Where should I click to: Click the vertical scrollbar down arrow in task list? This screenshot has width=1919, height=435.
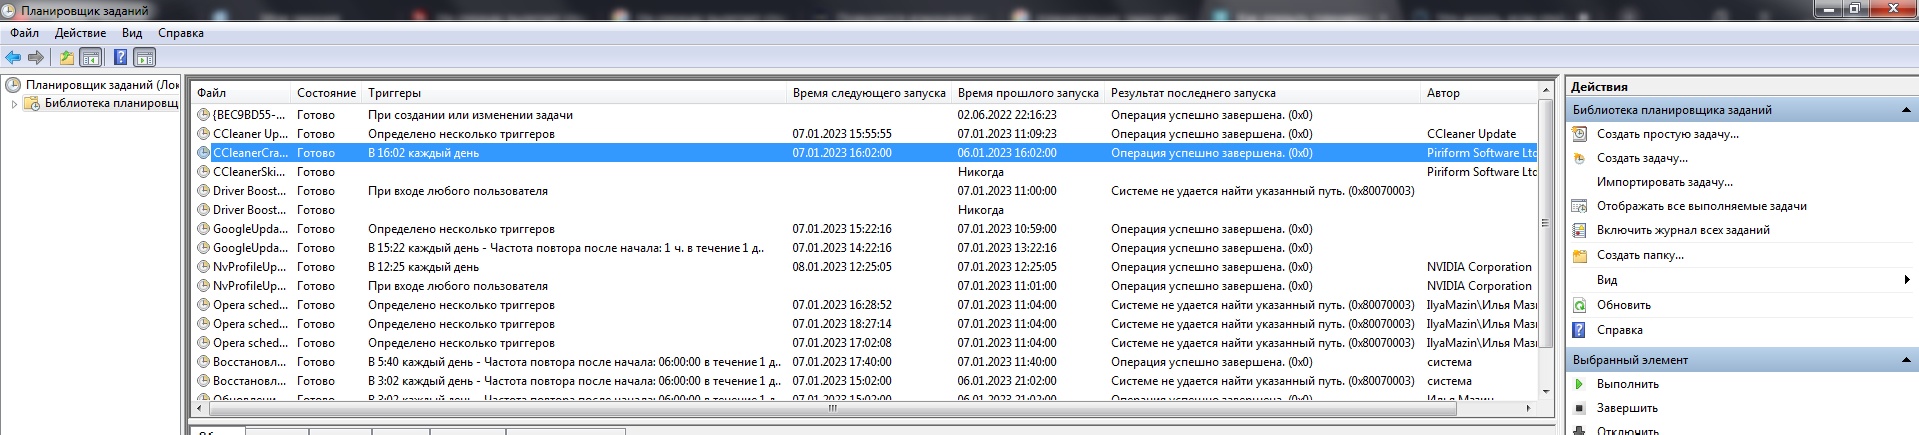(x=1546, y=392)
